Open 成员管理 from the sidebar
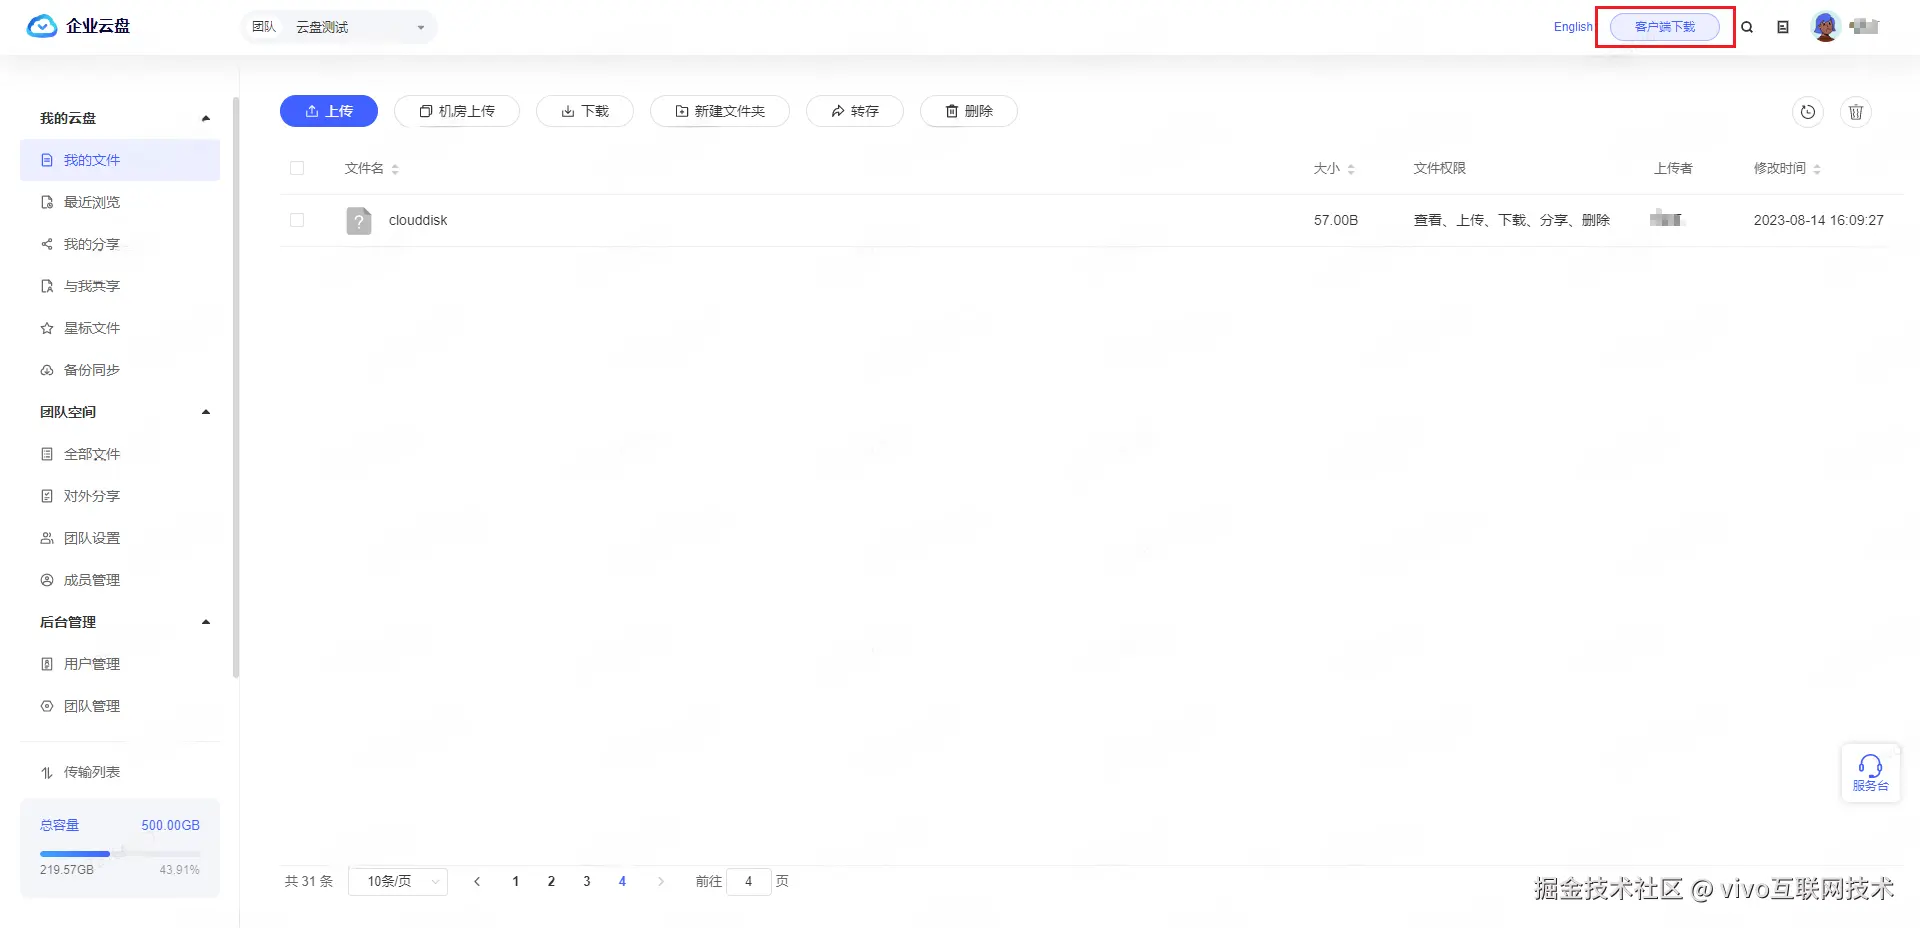The width and height of the screenshot is (1920, 928). (x=92, y=579)
